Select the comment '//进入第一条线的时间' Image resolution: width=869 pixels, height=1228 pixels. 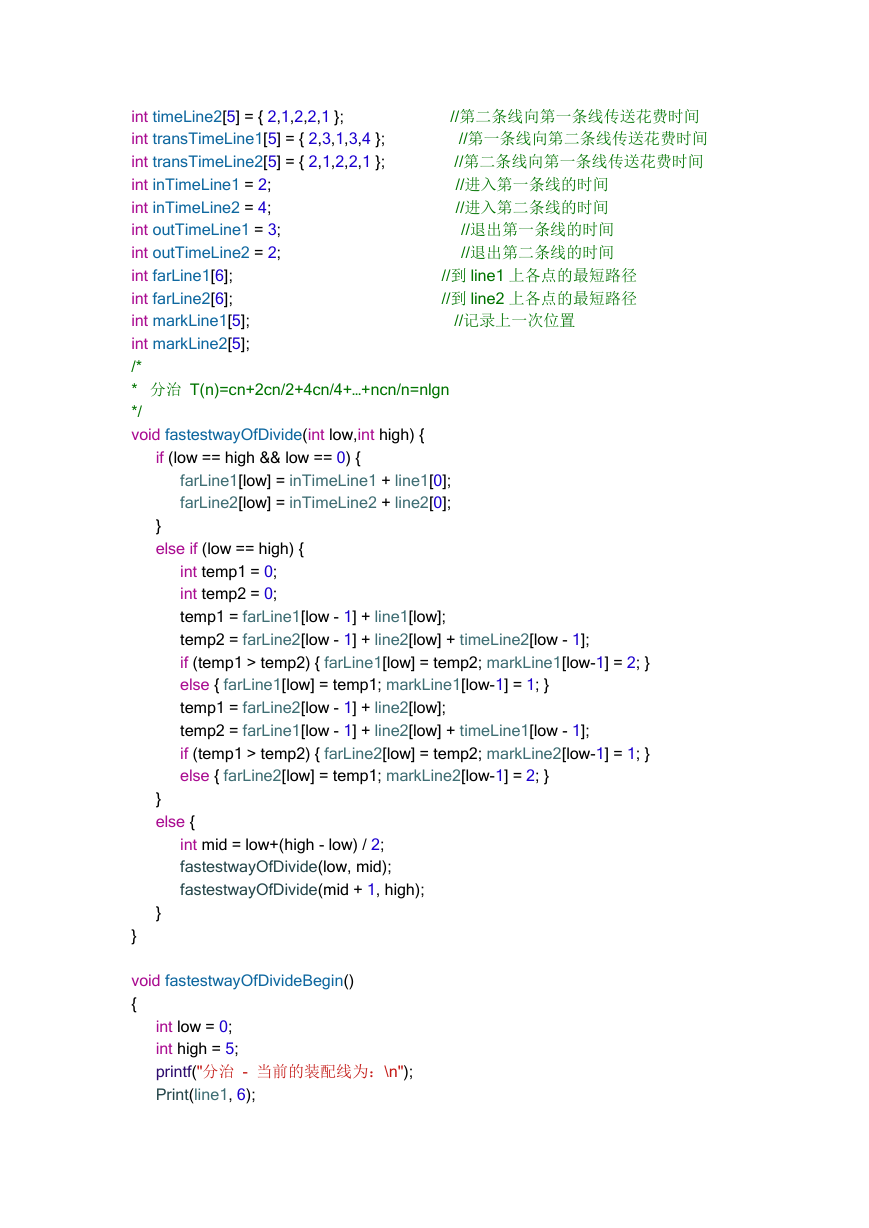click(x=531, y=185)
